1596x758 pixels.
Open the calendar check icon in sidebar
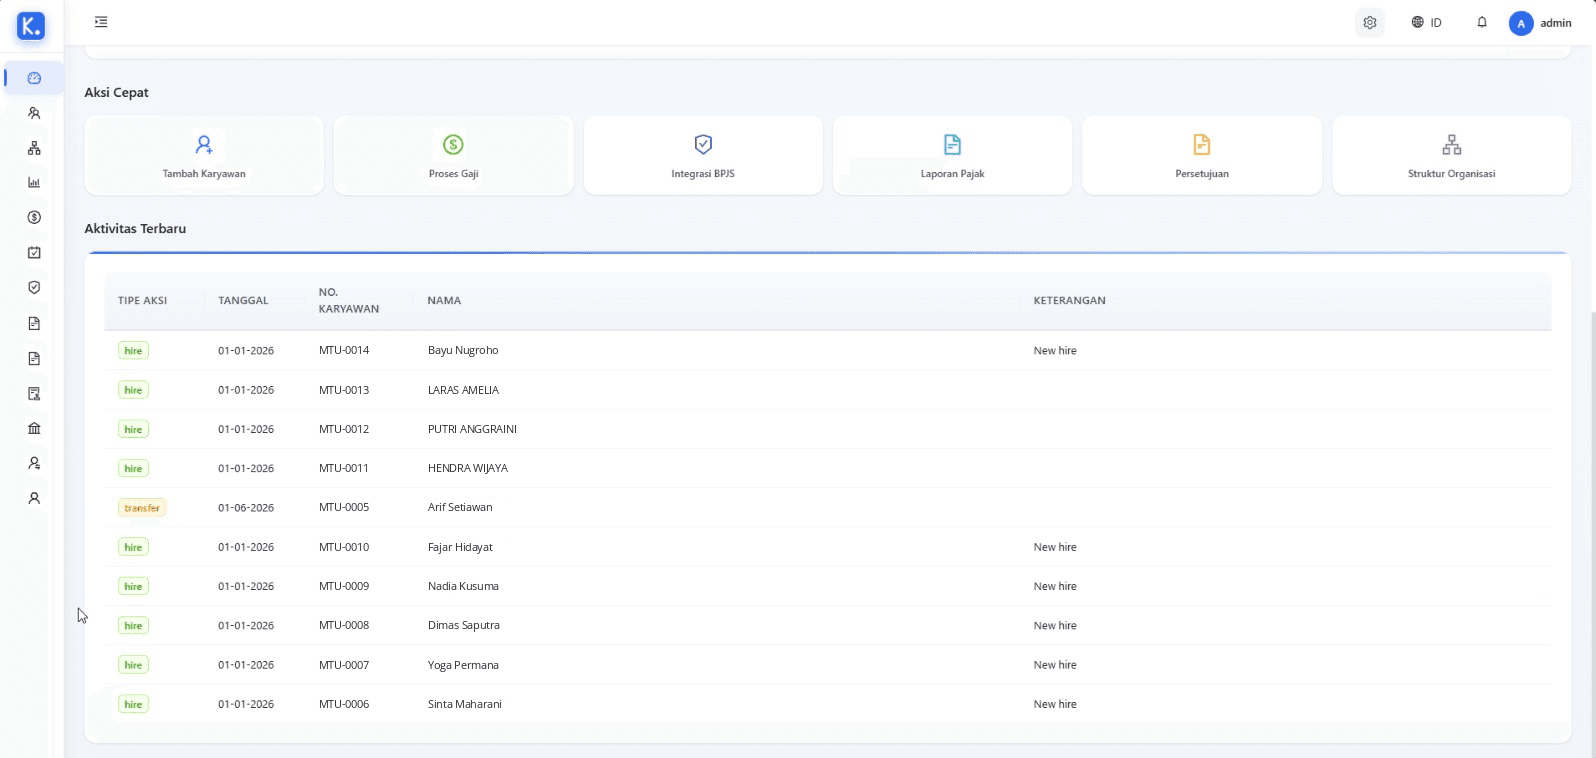pyautogui.click(x=34, y=253)
